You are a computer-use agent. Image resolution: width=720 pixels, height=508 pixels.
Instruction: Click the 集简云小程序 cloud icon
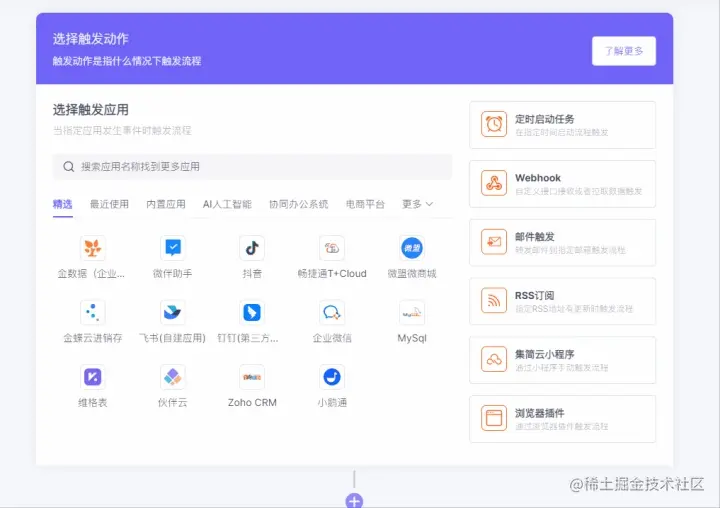(x=494, y=359)
